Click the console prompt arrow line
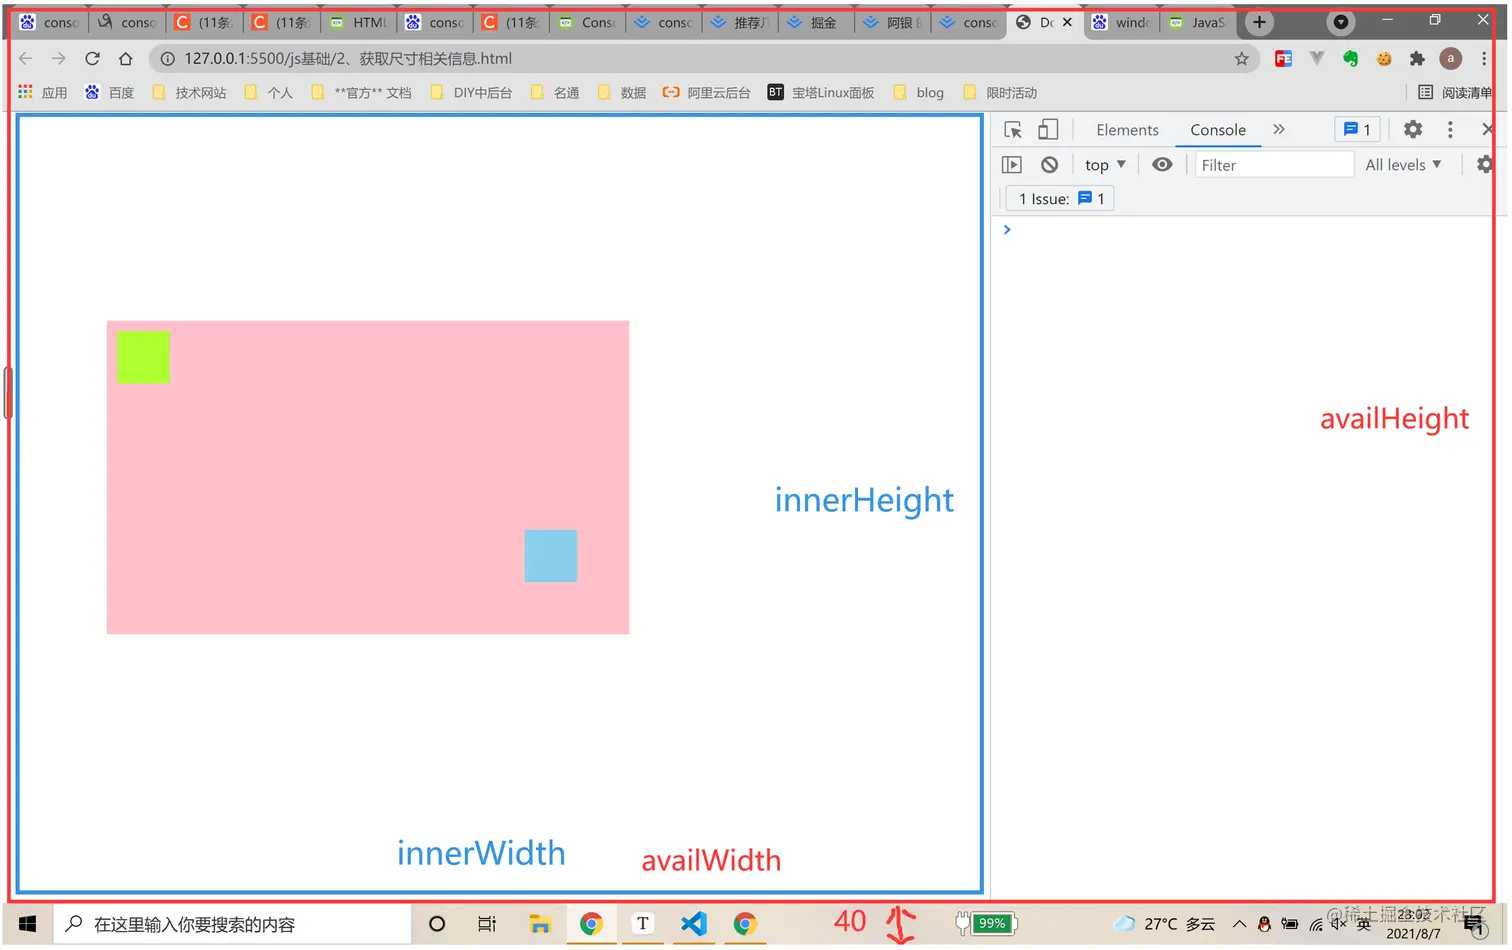The height and width of the screenshot is (950, 1512). click(1007, 230)
